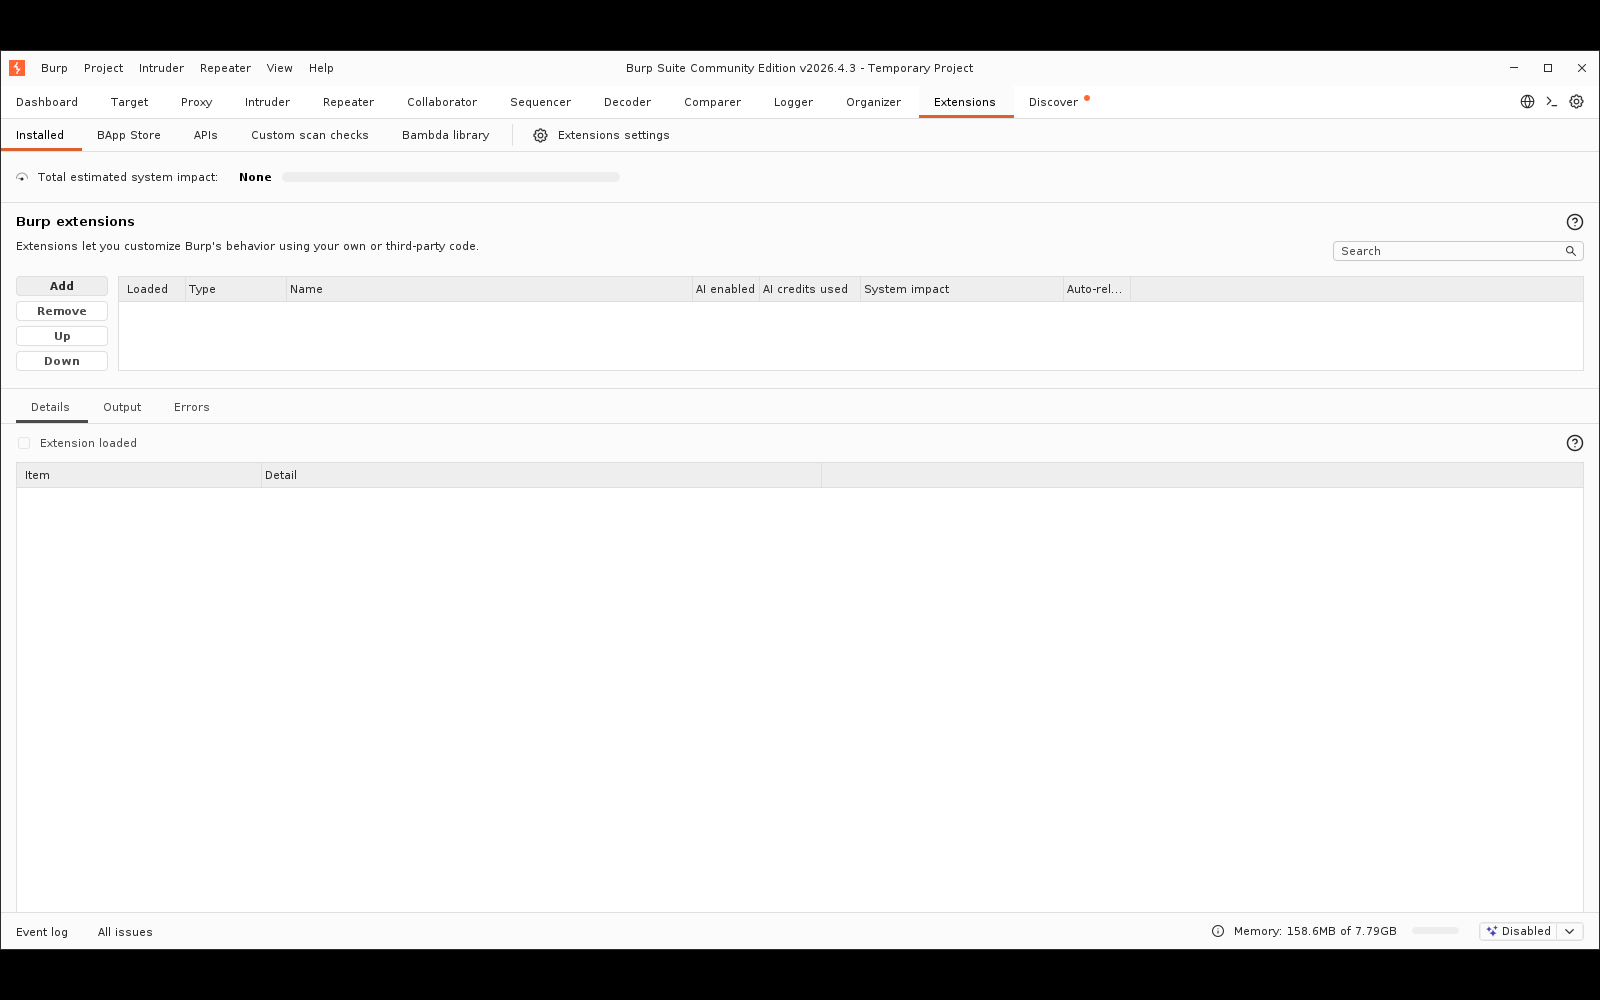Open the Help menu
Viewport: 1600px width, 1000px height.
321,68
